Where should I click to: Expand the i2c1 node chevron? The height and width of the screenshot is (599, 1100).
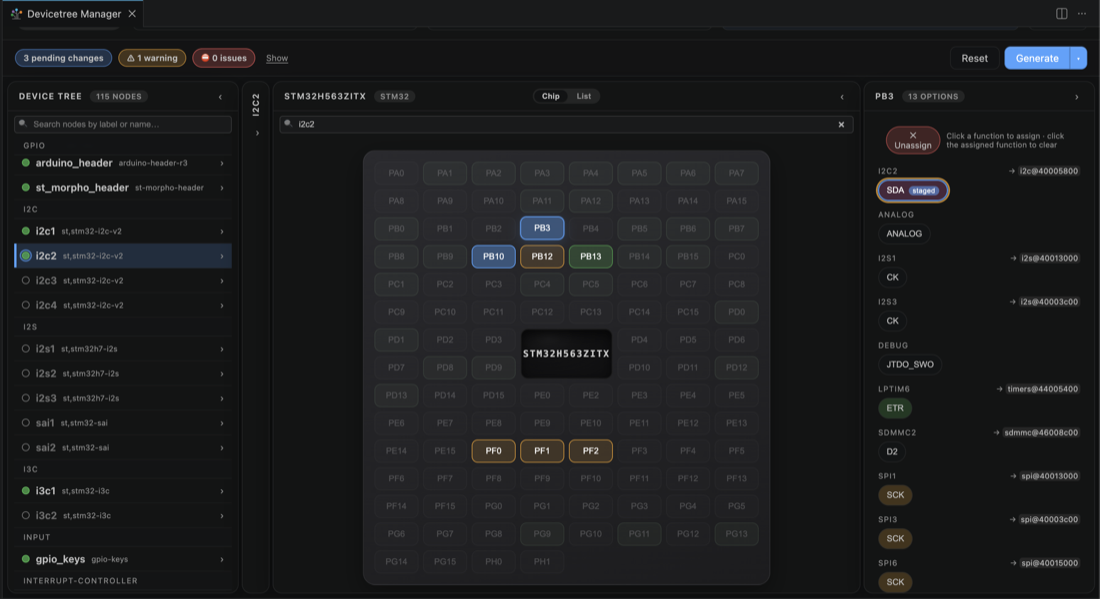tap(222, 231)
